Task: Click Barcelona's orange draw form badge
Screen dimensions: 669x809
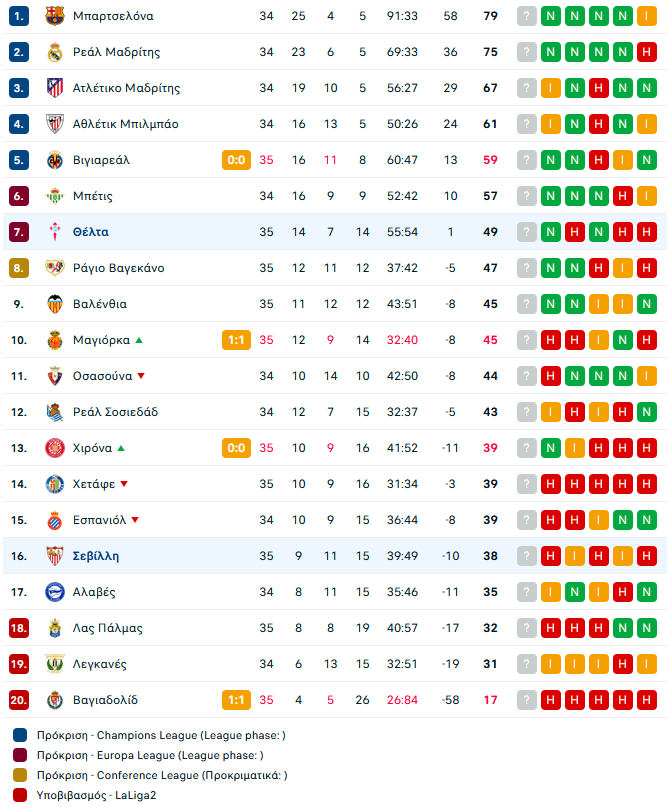Action: pyautogui.click(x=647, y=16)
